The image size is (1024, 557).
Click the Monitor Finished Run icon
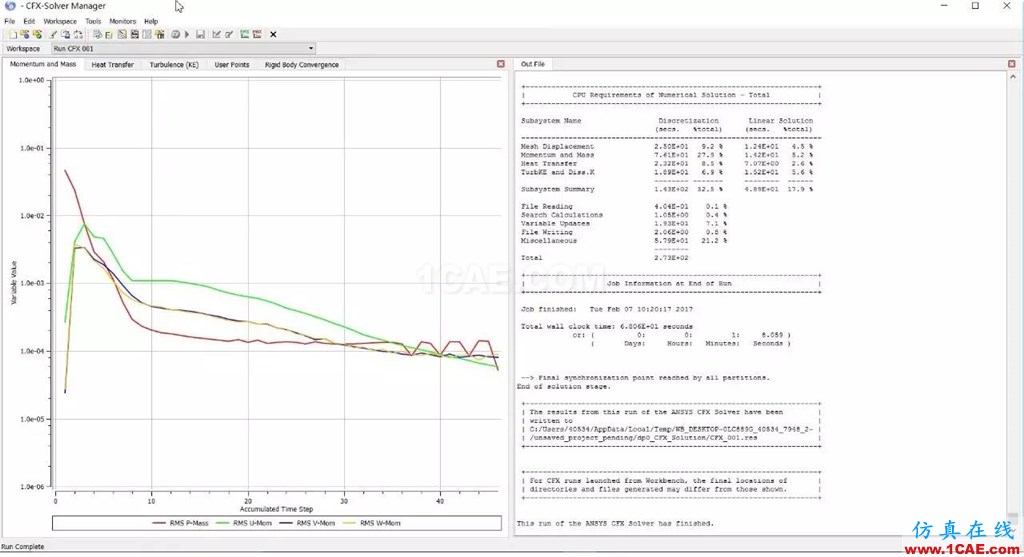pyautogui.click(x=37, y=34)
